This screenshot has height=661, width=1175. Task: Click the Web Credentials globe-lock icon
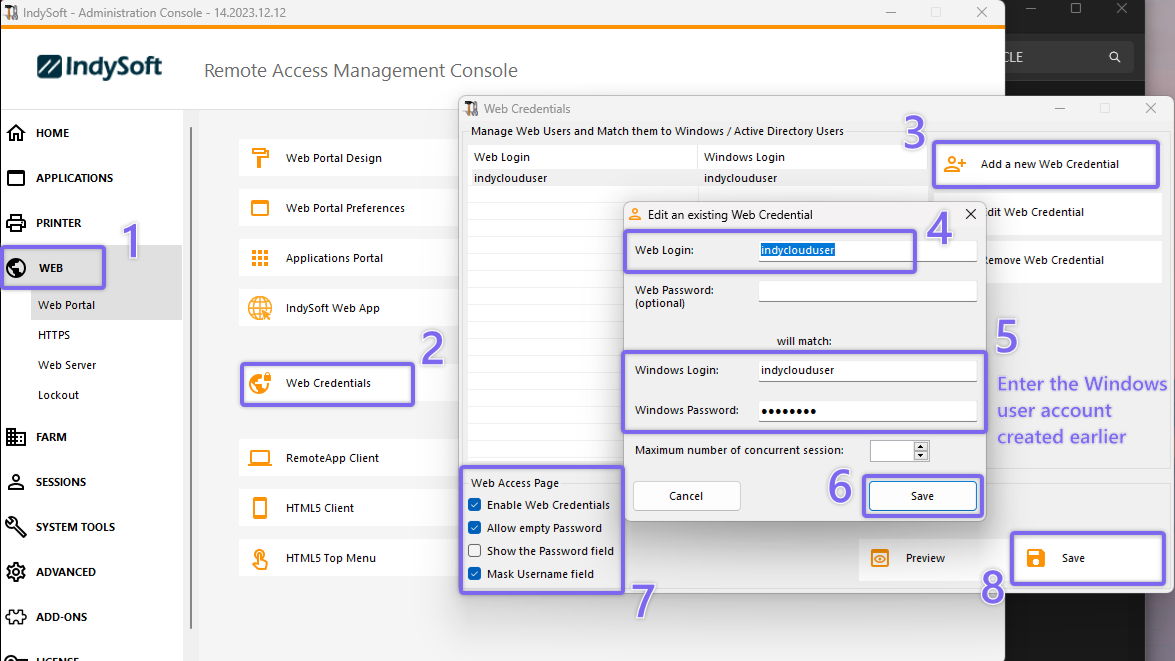click(x=260, y=383)
